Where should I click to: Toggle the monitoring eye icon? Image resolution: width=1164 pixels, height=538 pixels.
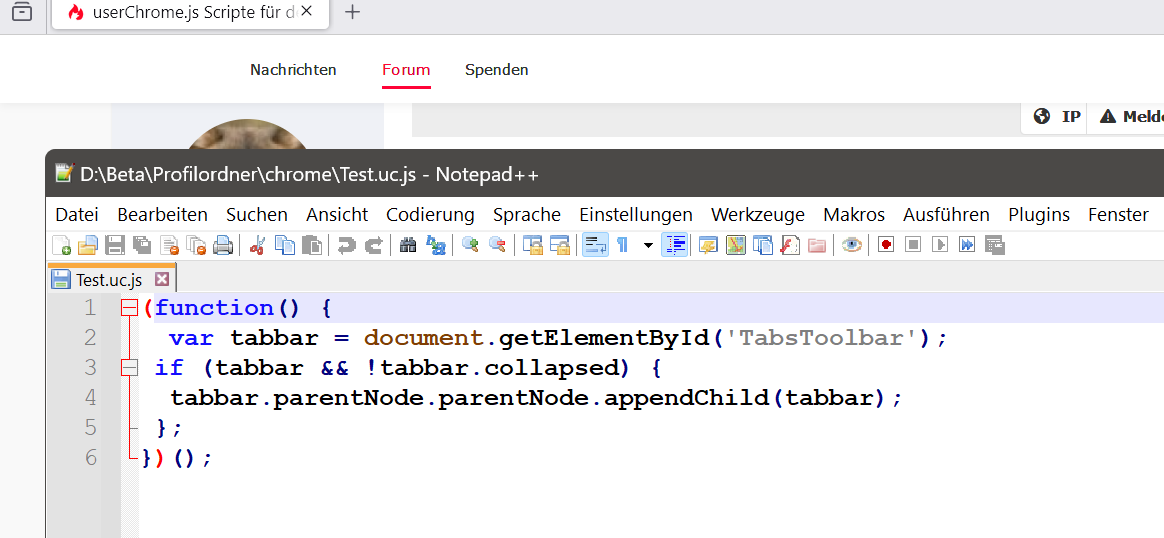coord(852,245)
